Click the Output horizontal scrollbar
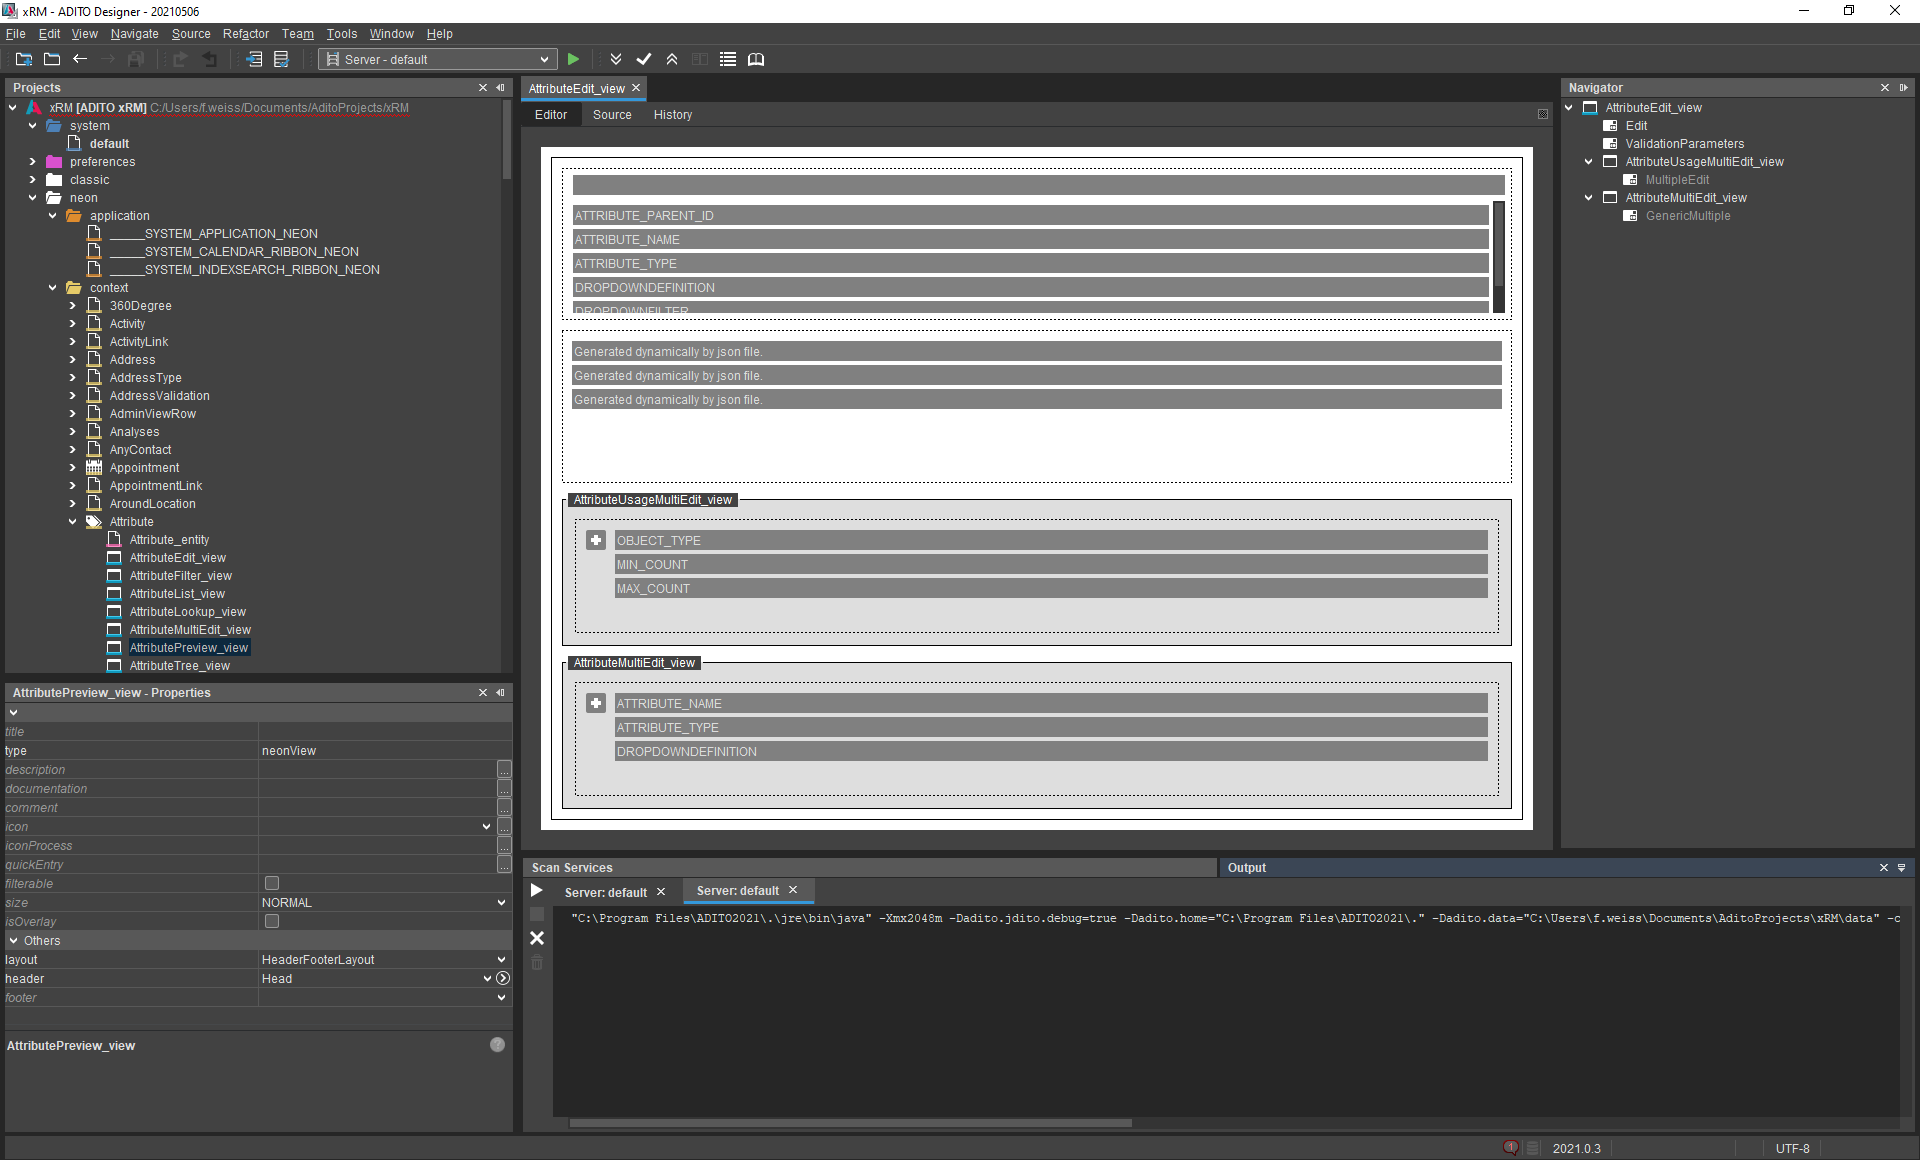Viewport: 1920px width, 1160px height. (850, 1123)
